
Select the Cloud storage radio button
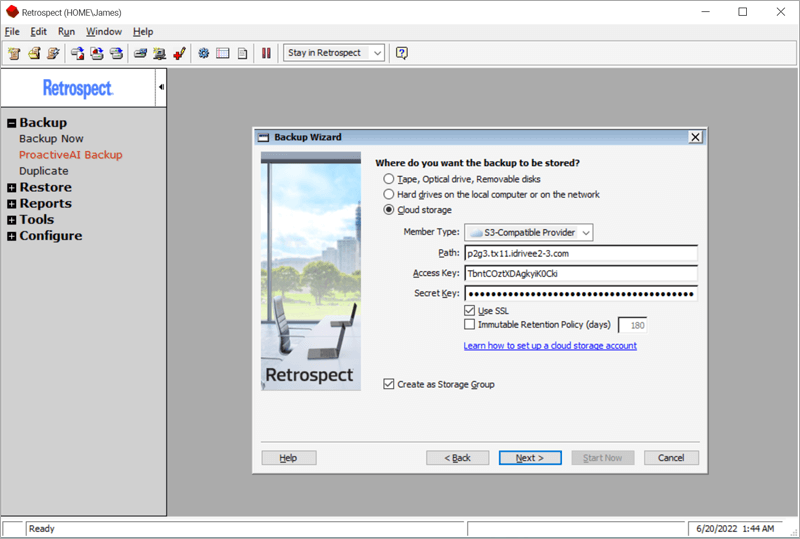389,210
